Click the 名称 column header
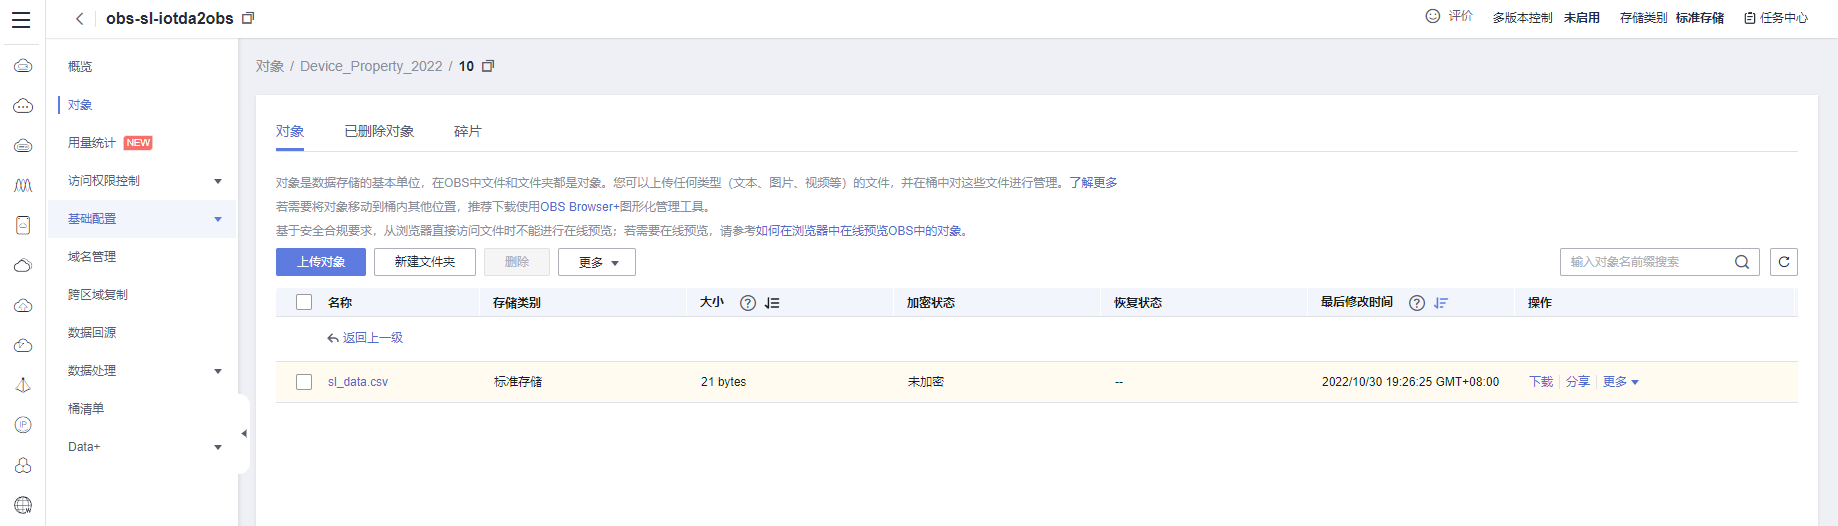 pyautogui.click(x=340, y=303)
